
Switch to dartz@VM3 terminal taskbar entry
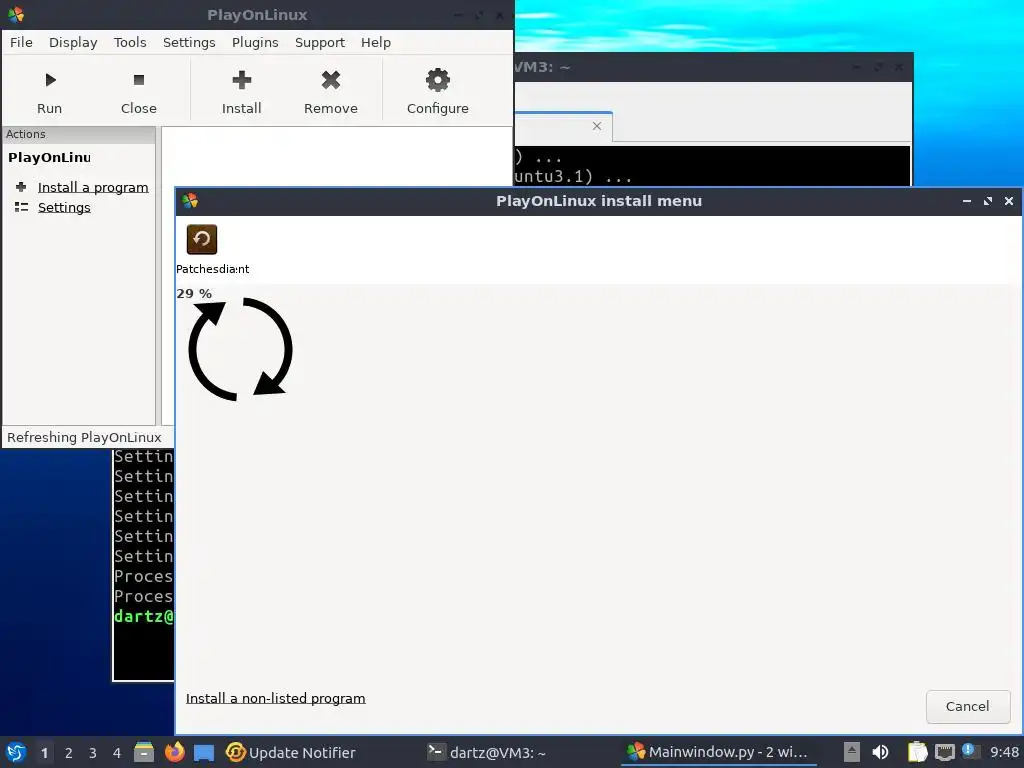click(x=487, y=753)
